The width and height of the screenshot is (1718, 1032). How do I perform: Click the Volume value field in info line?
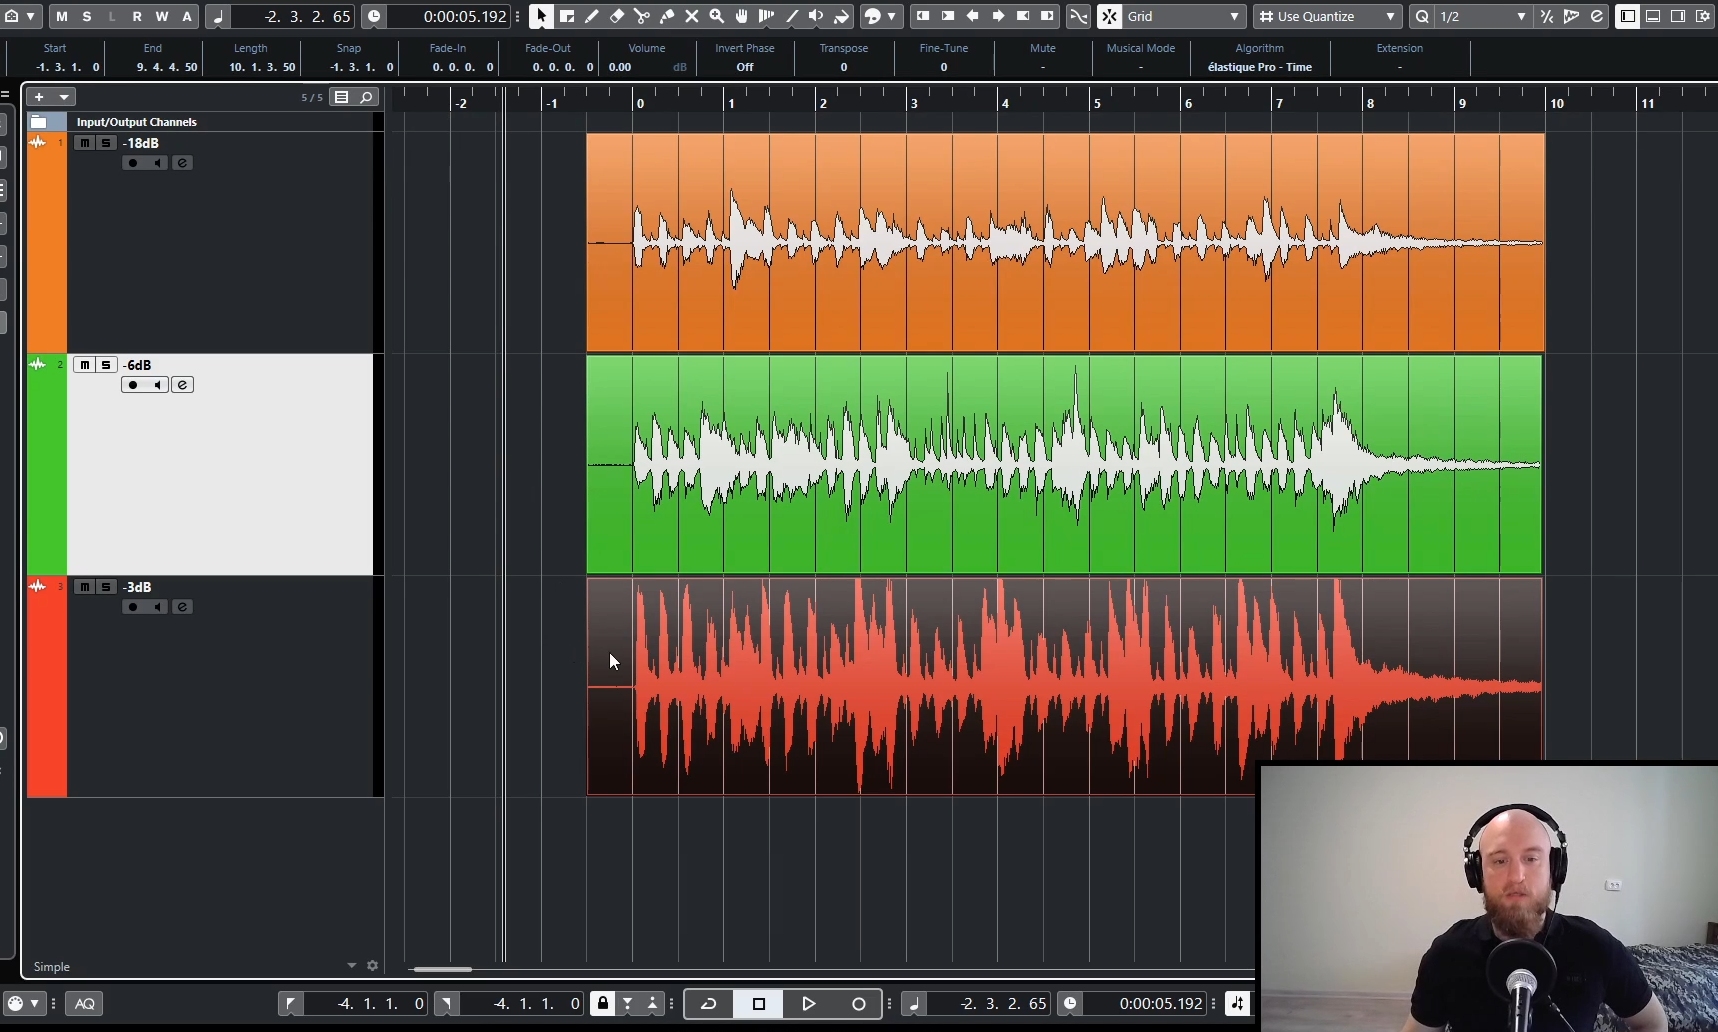tap(647, 67)
